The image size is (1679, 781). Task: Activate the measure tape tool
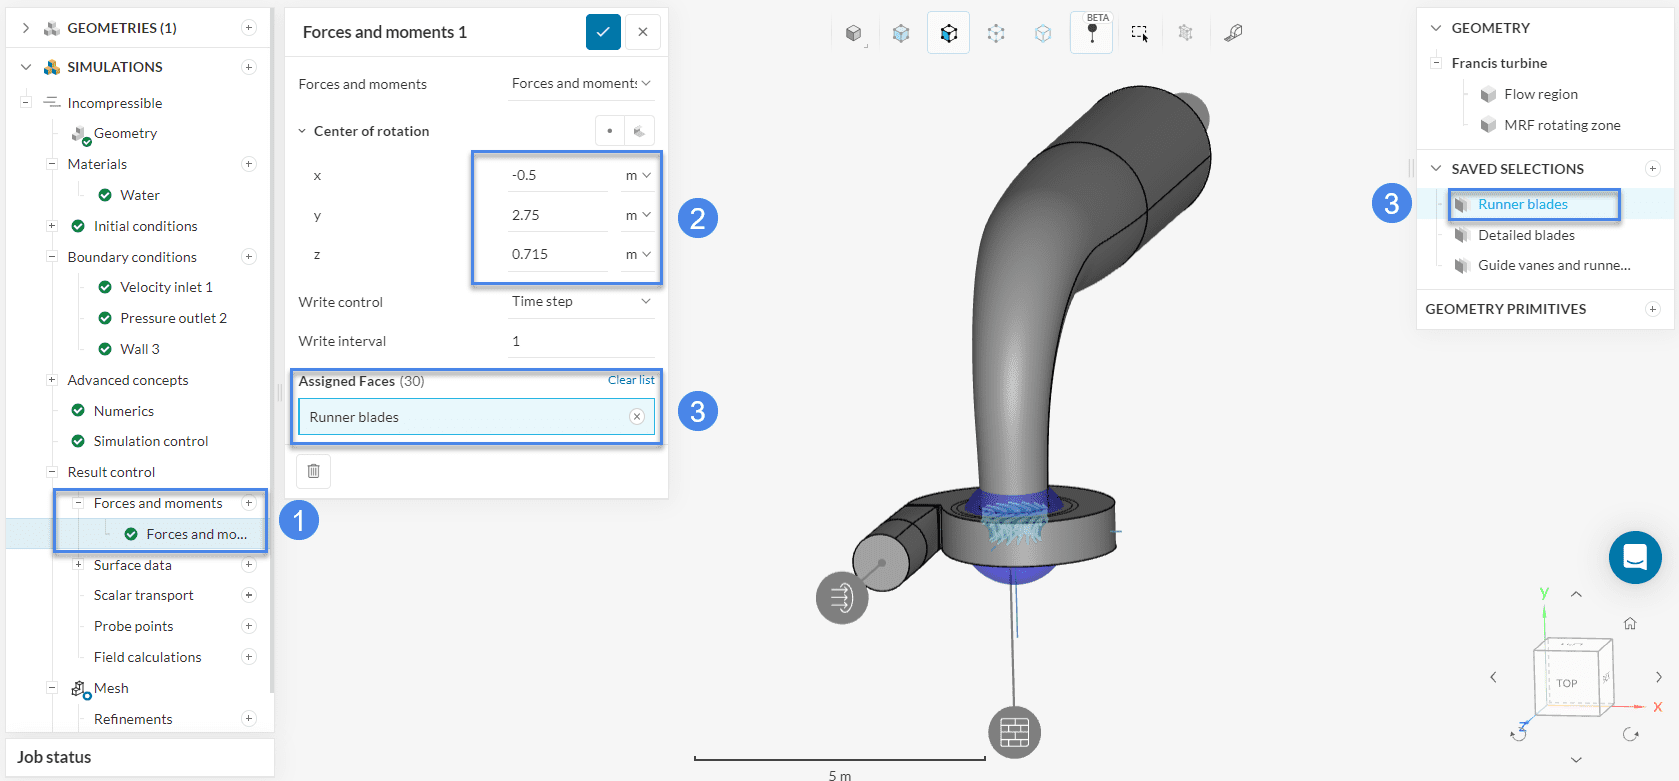[x=1233, y=33]
